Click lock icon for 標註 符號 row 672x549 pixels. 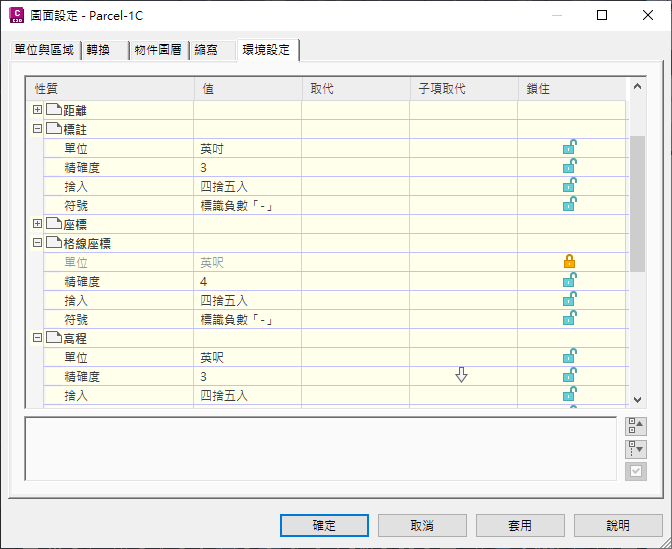click(570, 204)
